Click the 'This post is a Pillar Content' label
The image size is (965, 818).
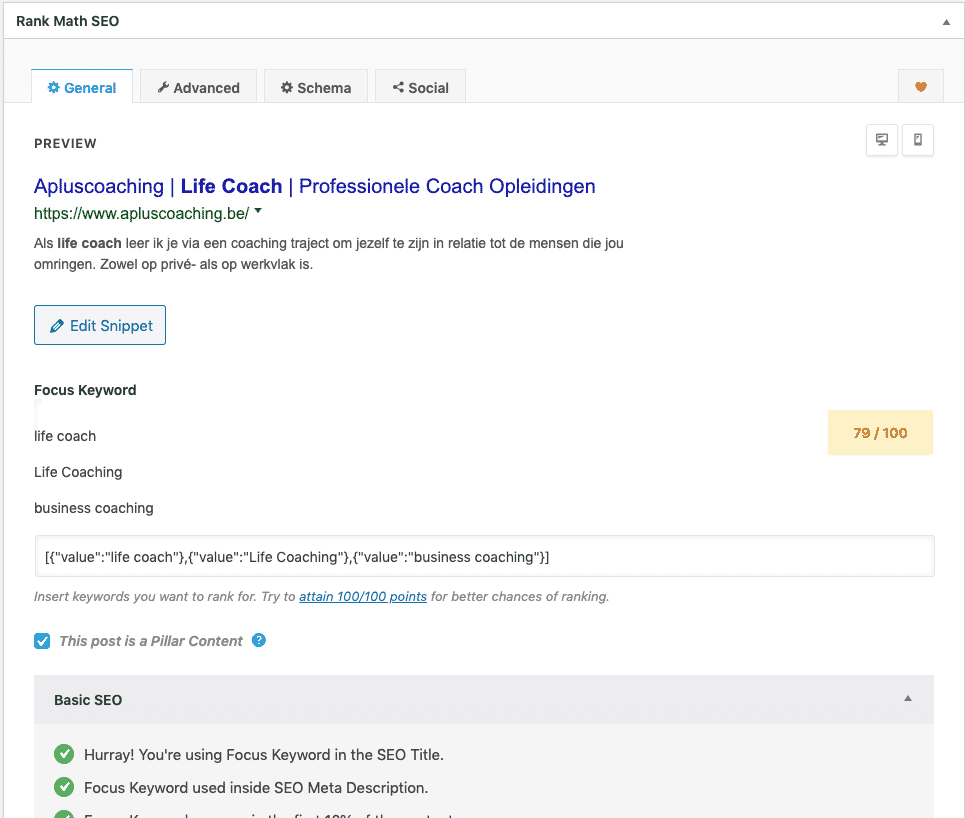tap(151, 641)
